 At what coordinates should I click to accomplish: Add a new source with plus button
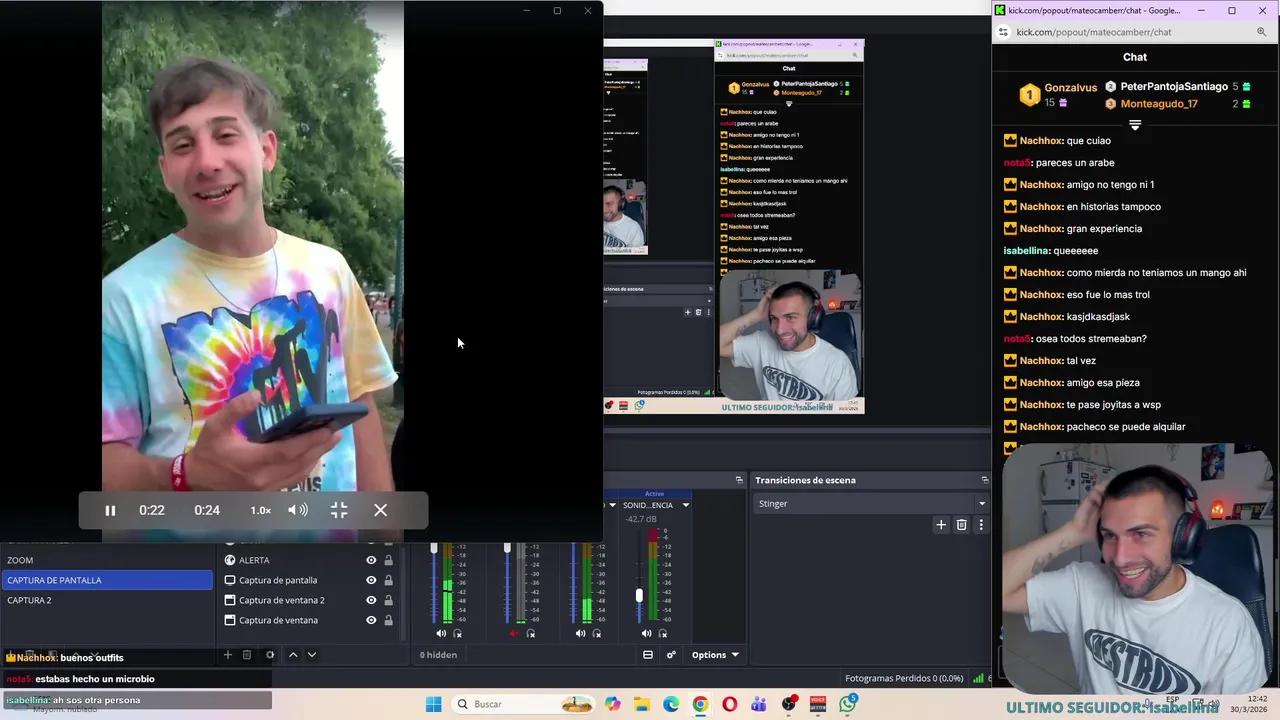227,655
